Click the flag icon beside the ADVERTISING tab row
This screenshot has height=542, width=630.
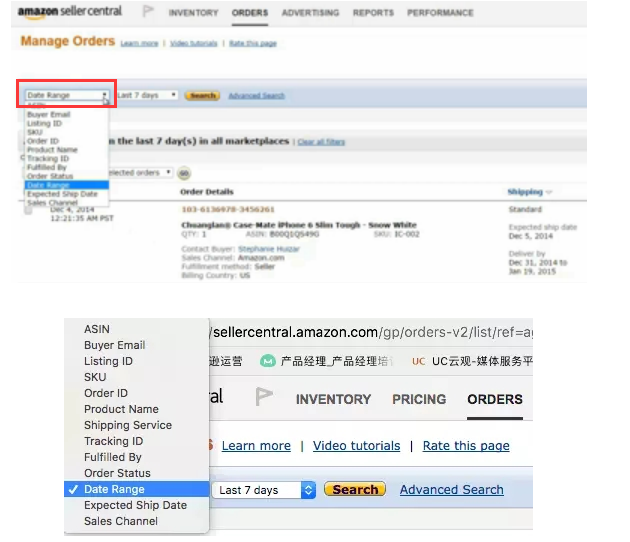tap(148, 11)
